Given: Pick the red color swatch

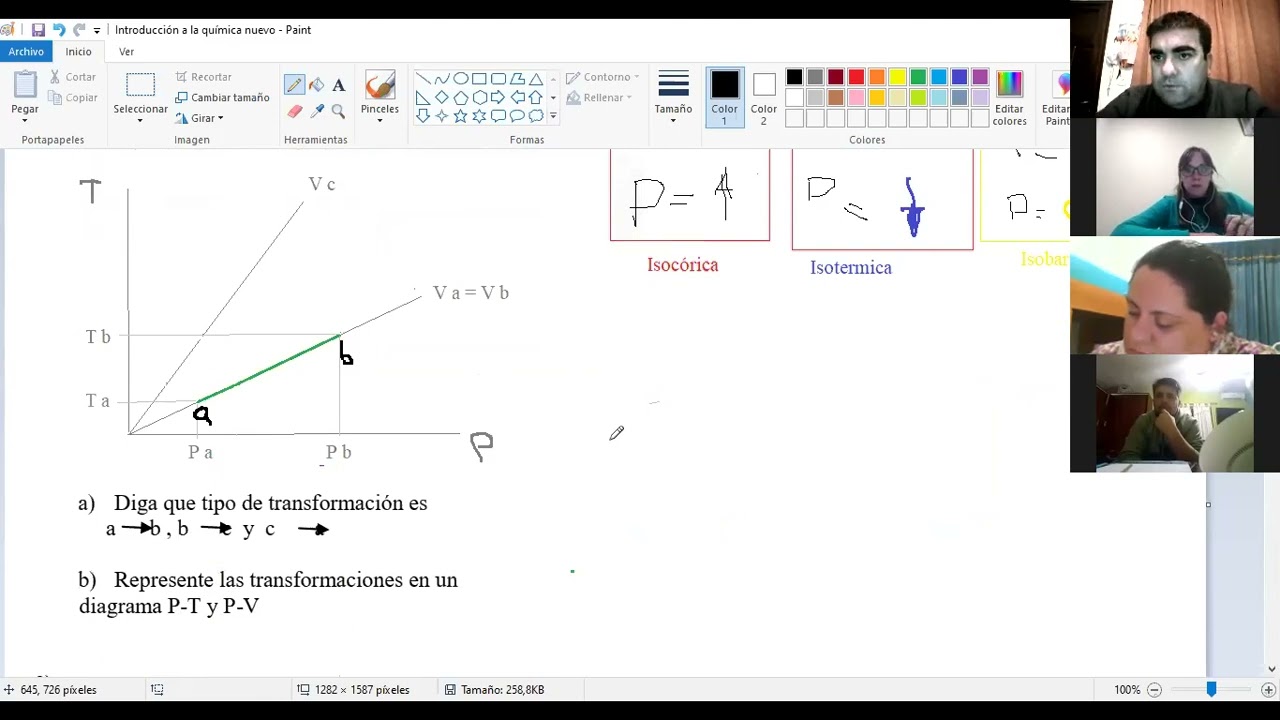Looking at the screenshot, I should (856, 77).
